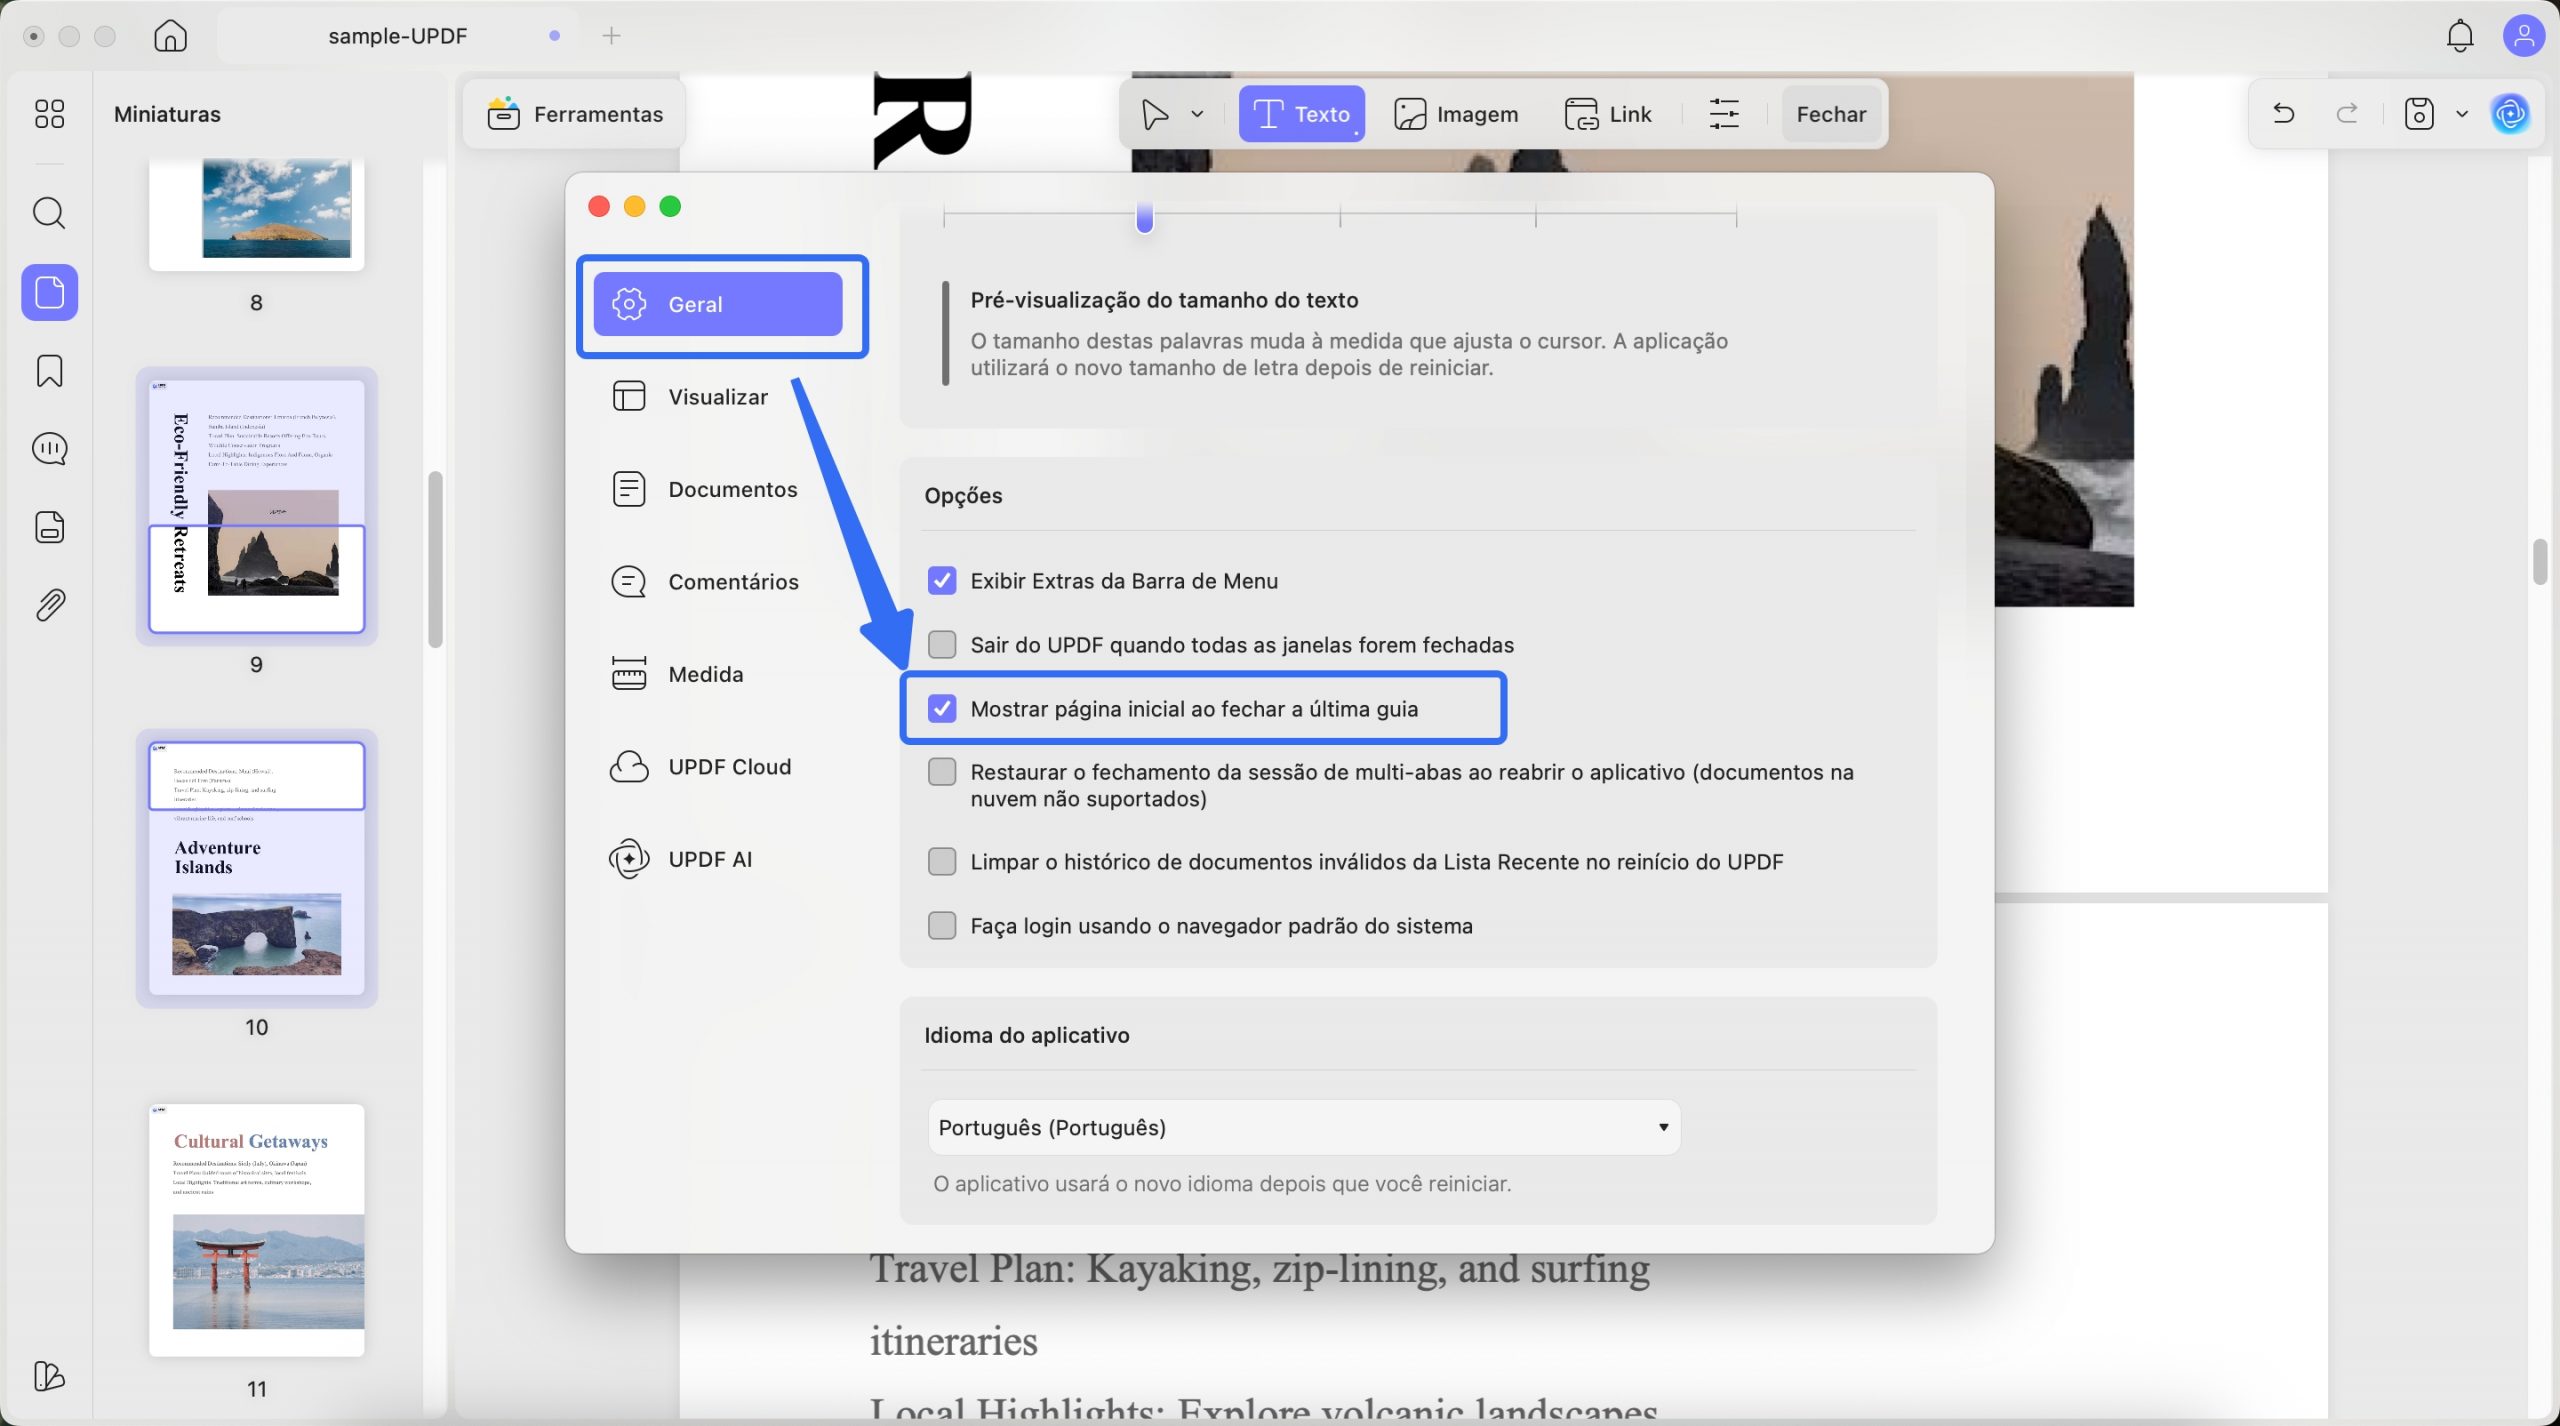Expand the save options dropdown arrow
Screen dimensions: 2560x1426
tap(2462, 114)
